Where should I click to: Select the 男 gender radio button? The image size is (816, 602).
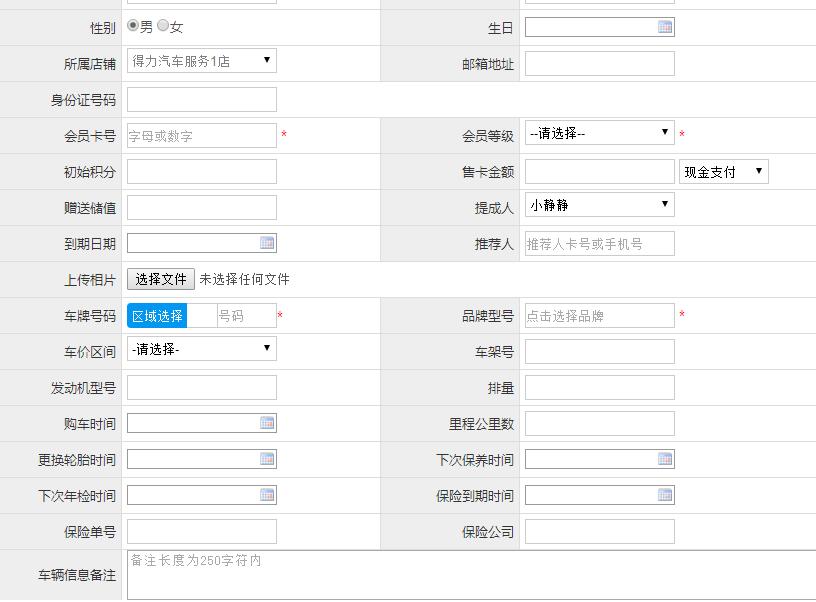click(x=133, y=25)
